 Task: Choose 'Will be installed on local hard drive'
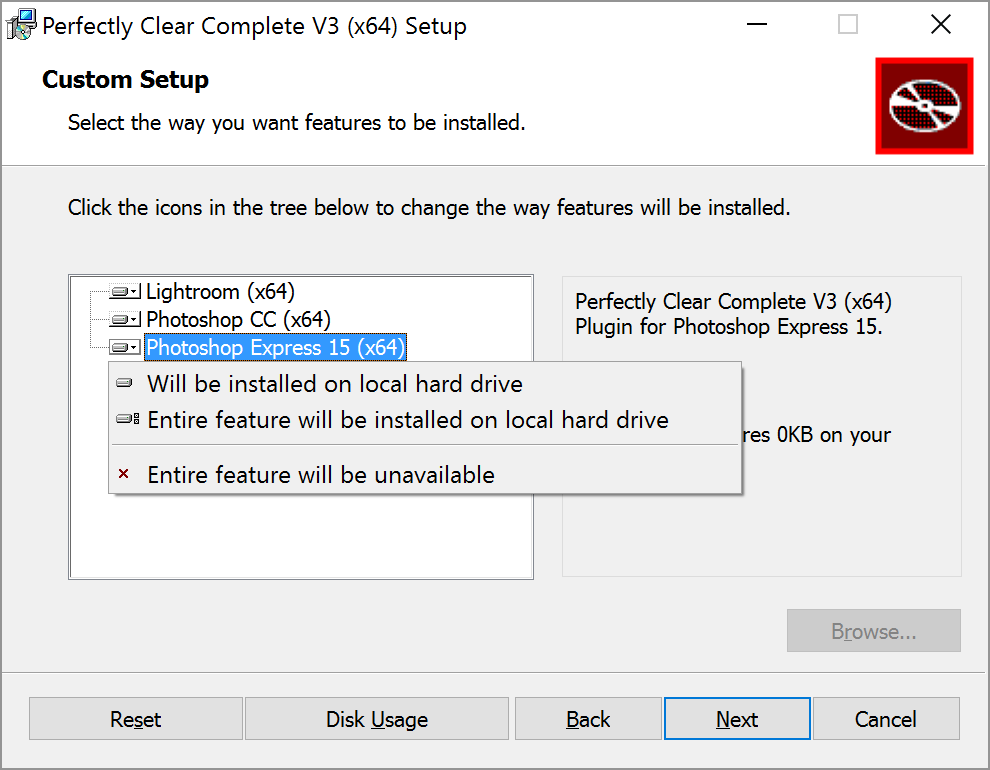[334, 383]
